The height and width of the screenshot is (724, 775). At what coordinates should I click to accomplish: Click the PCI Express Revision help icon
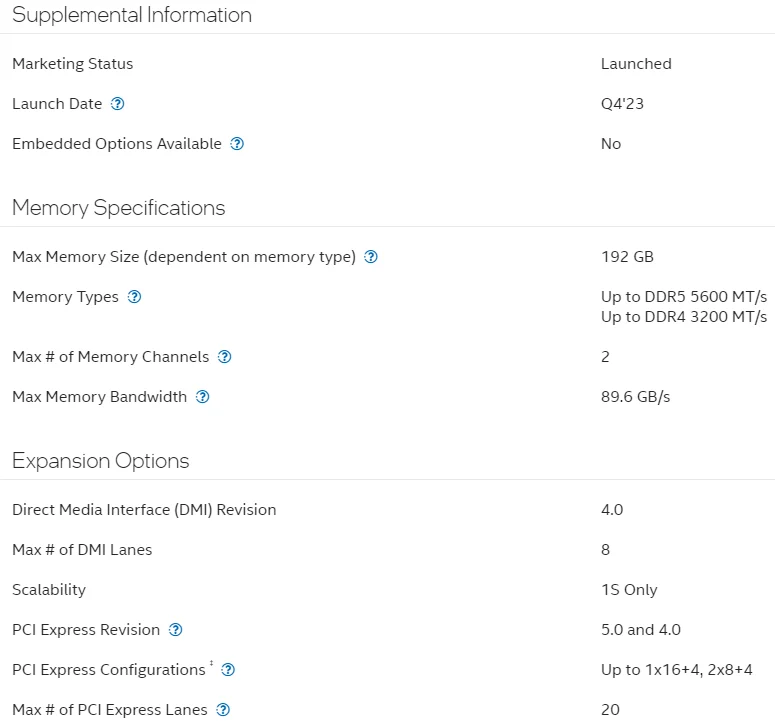[176, 630]
